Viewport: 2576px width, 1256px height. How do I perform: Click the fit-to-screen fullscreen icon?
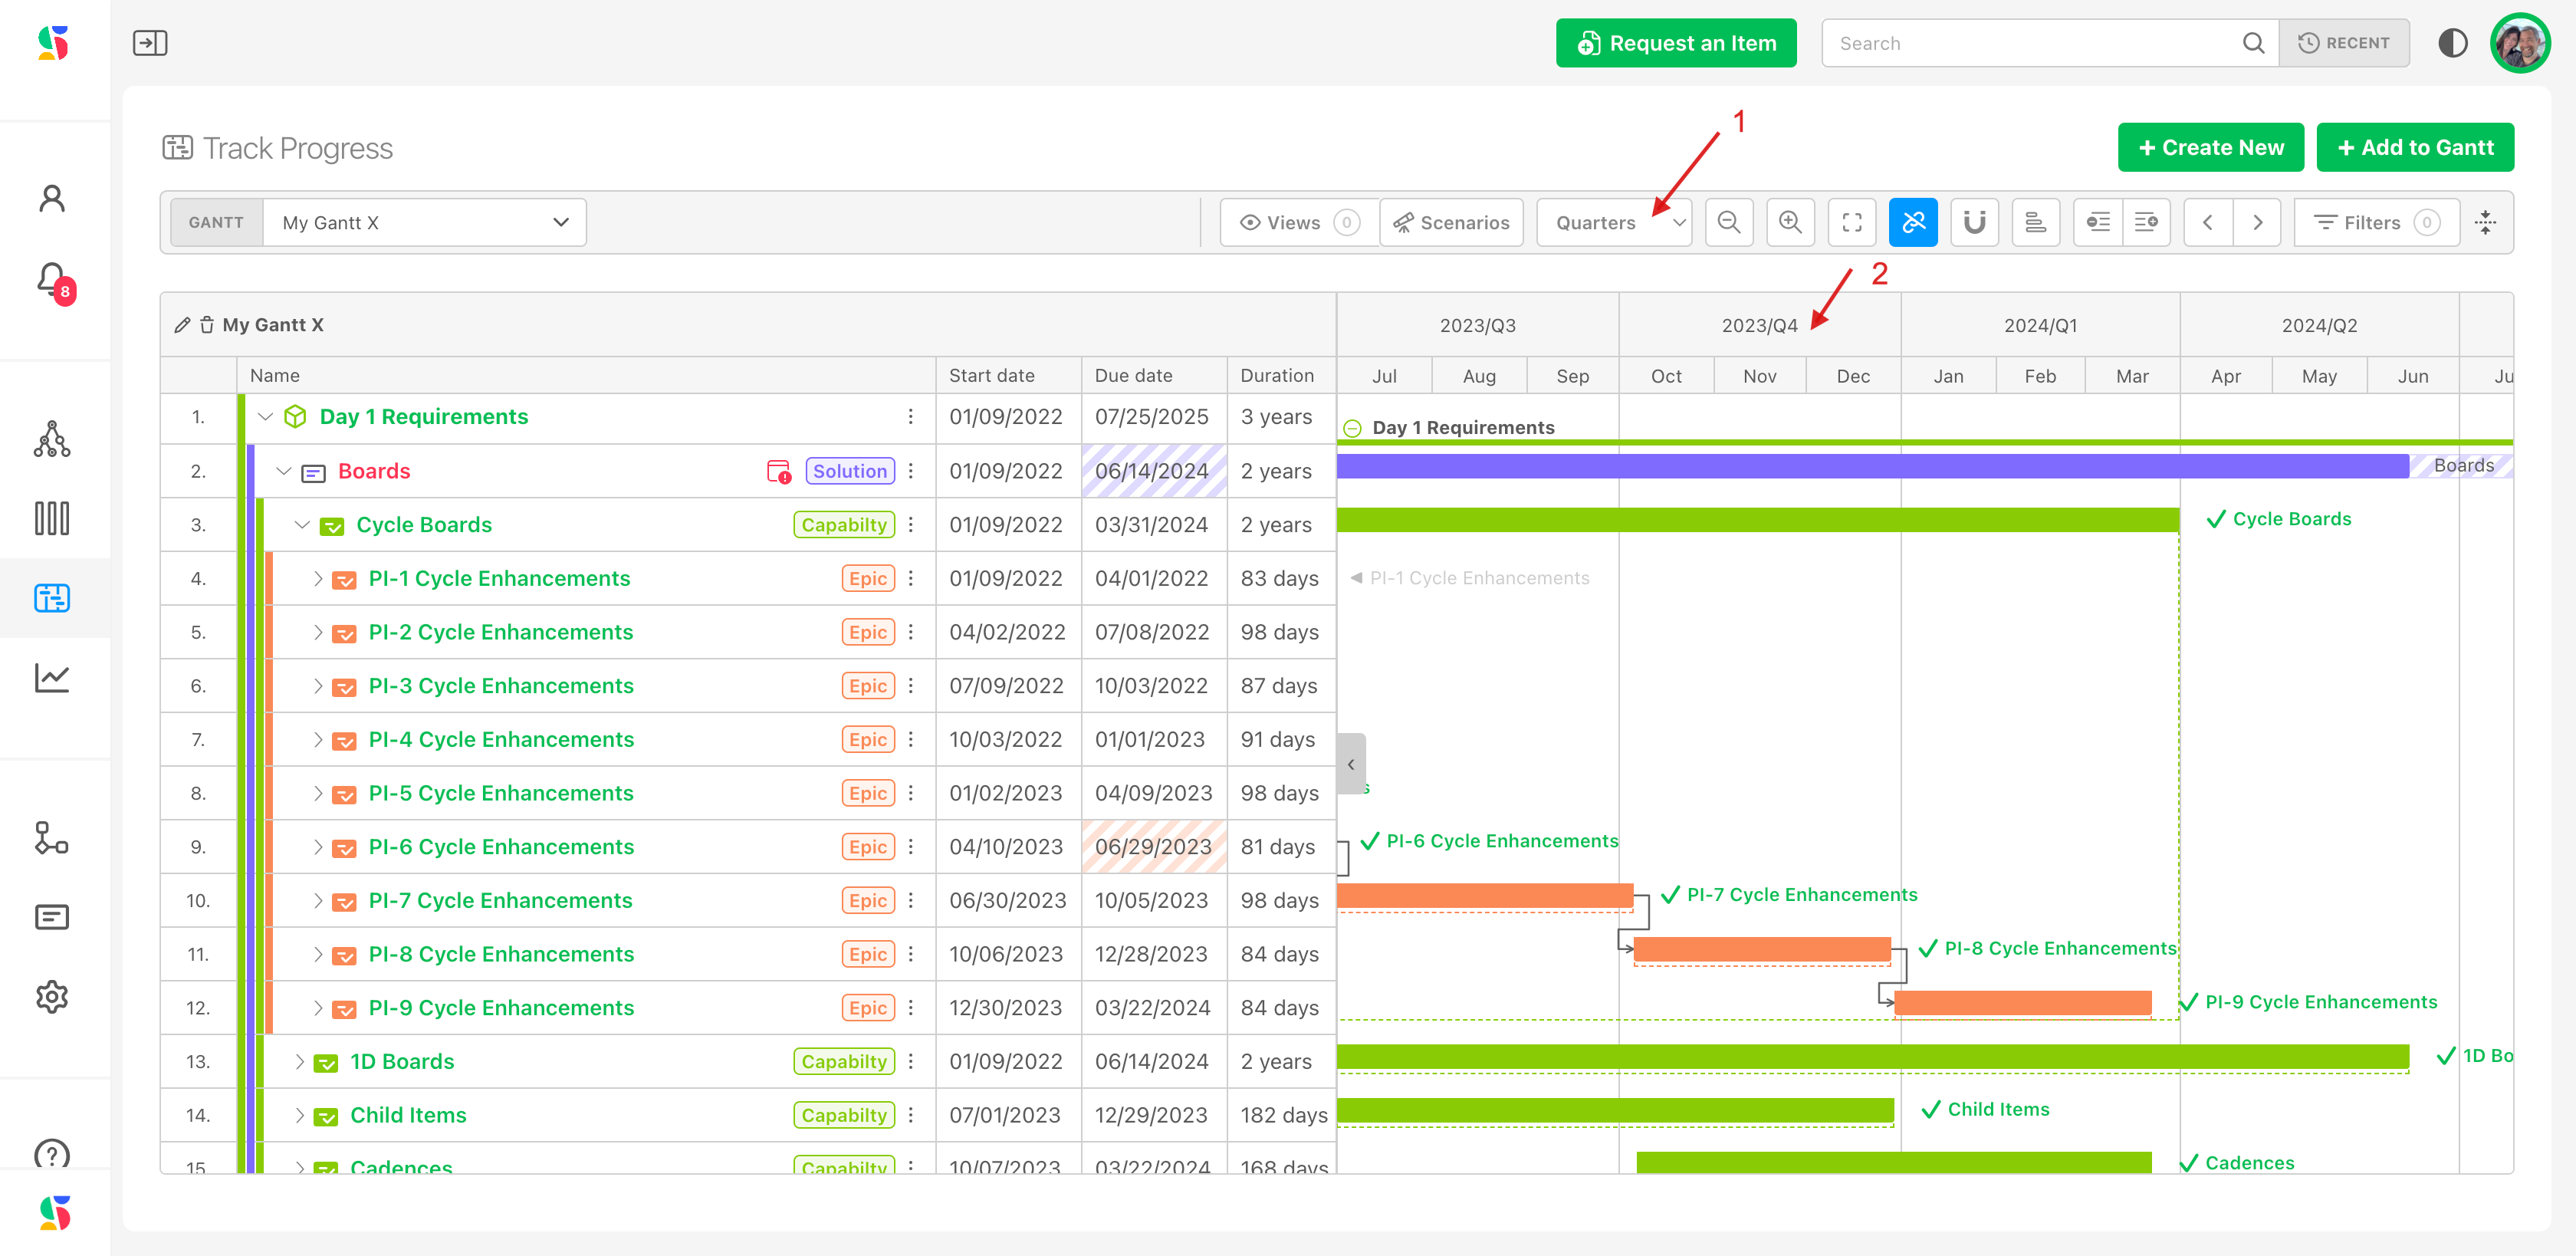click(1851, 222)
